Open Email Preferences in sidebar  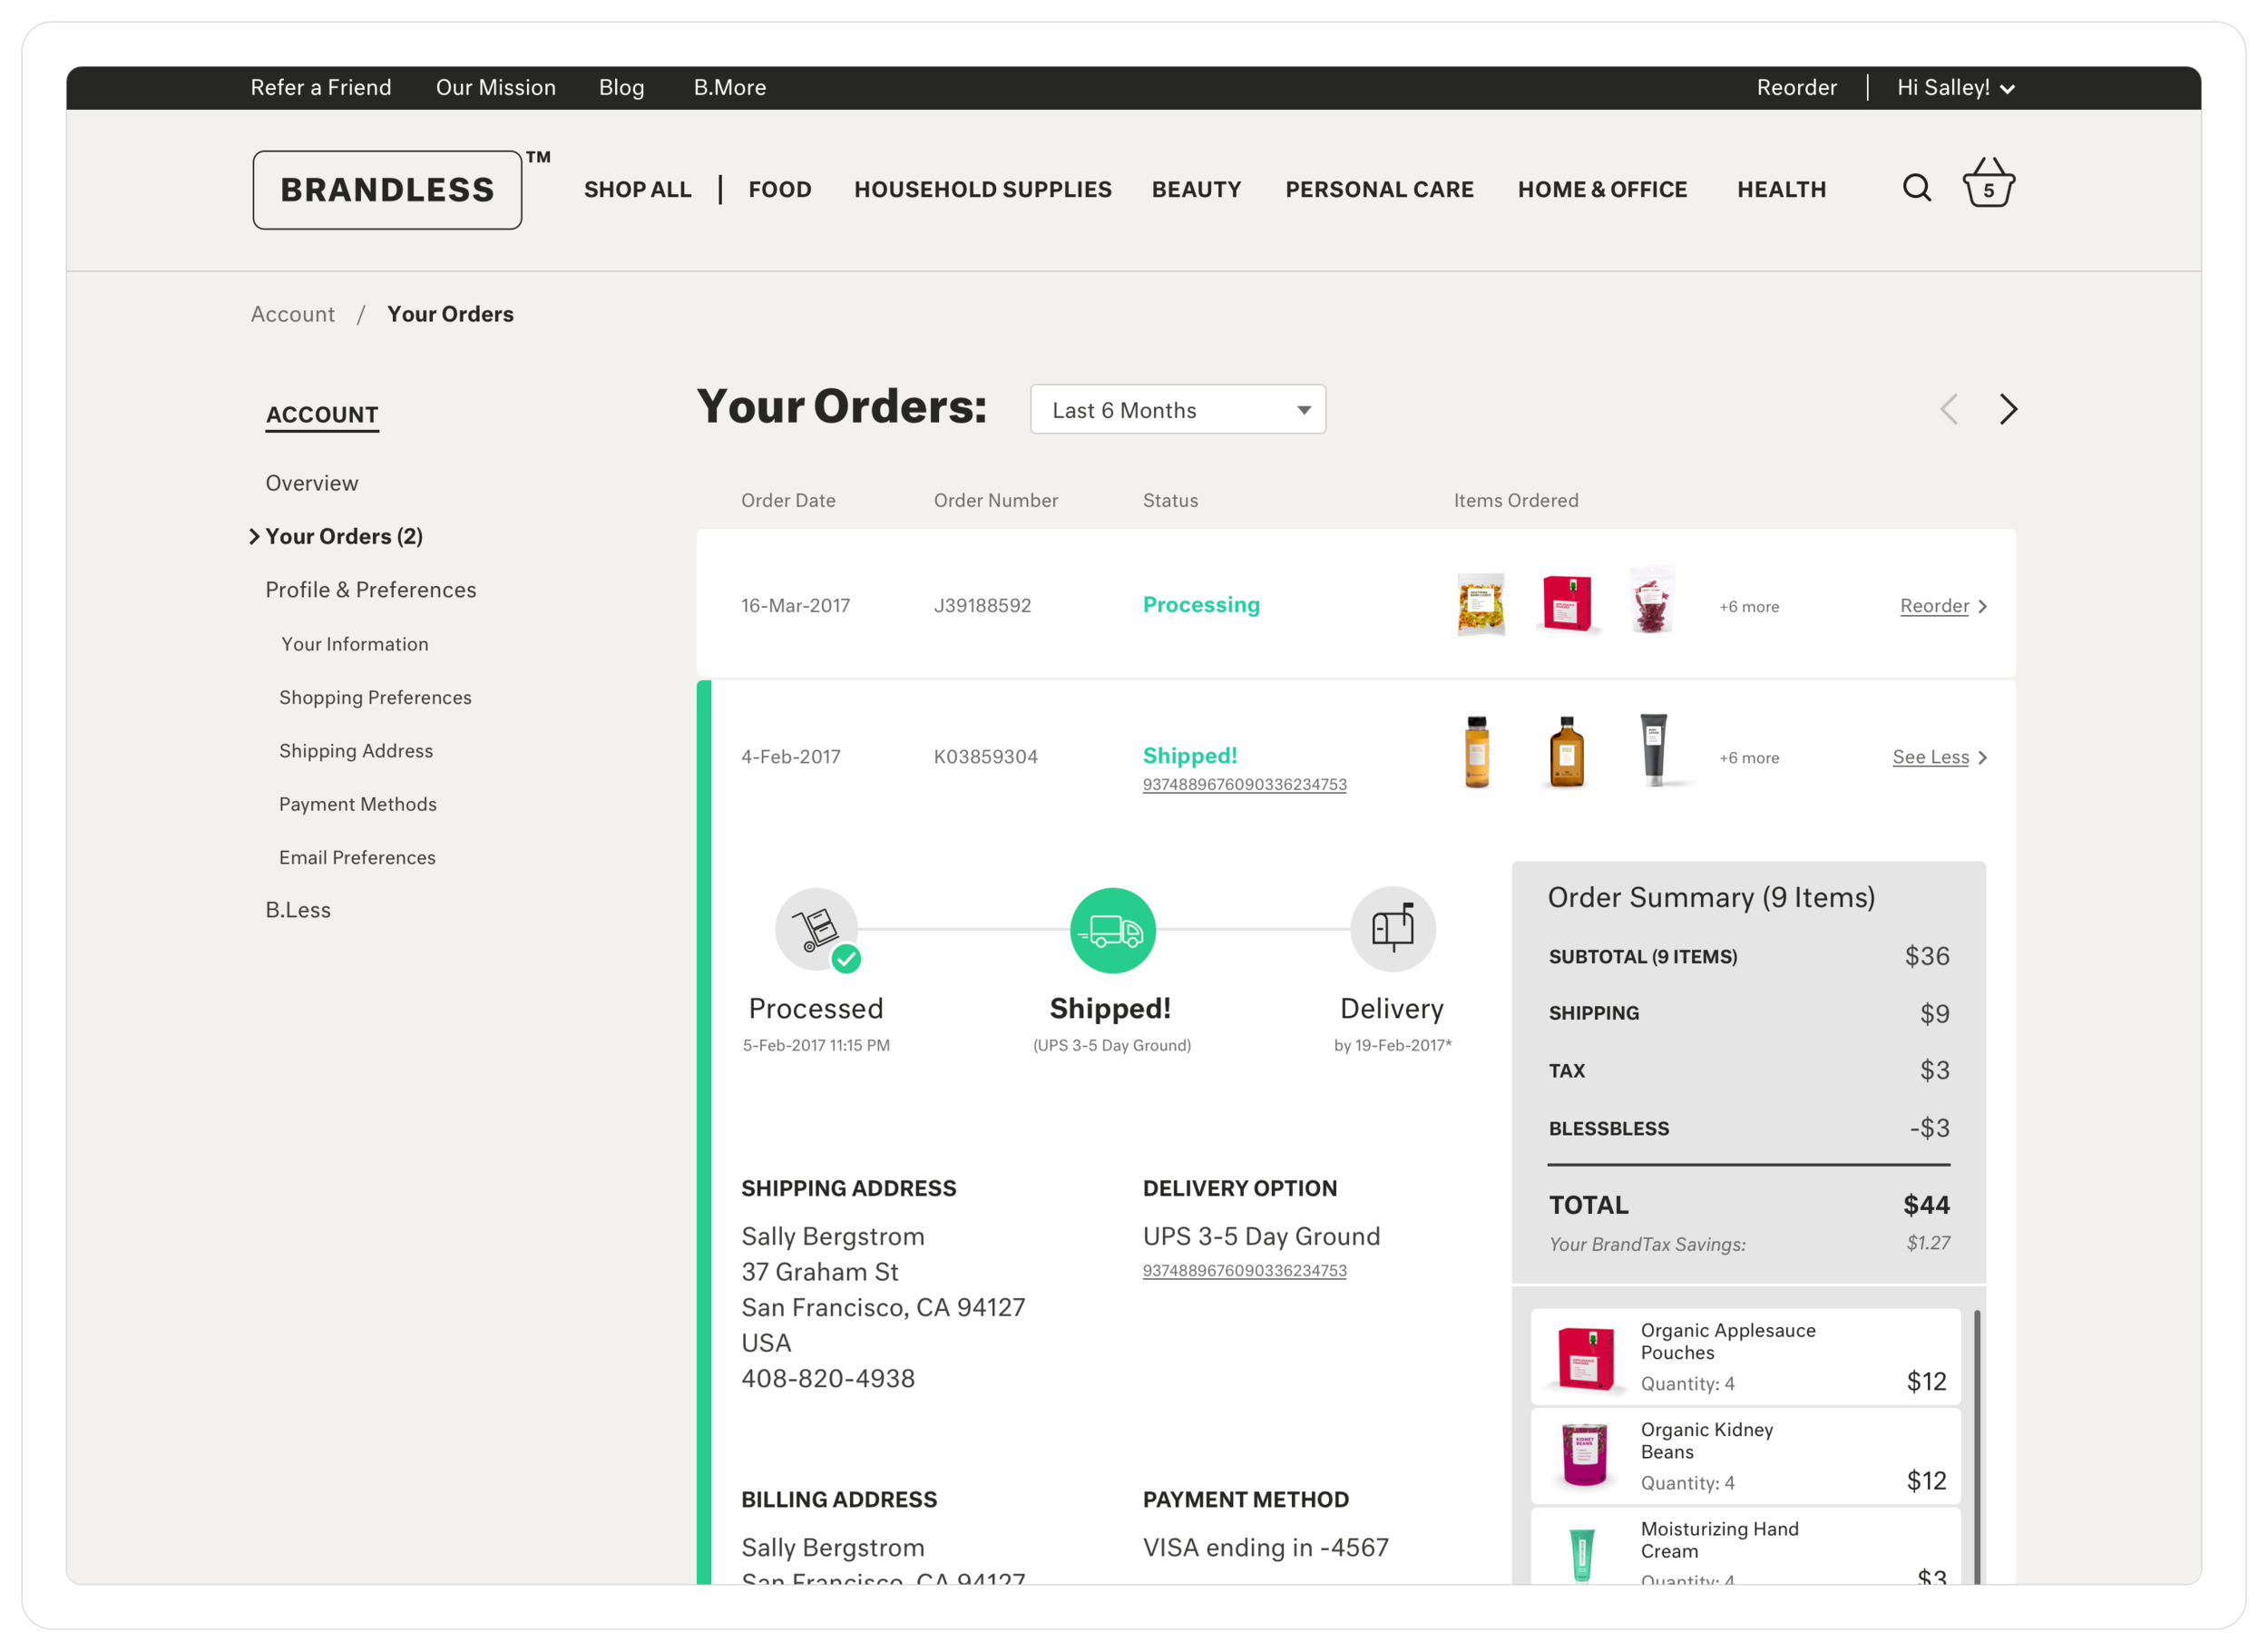(357, 857)
